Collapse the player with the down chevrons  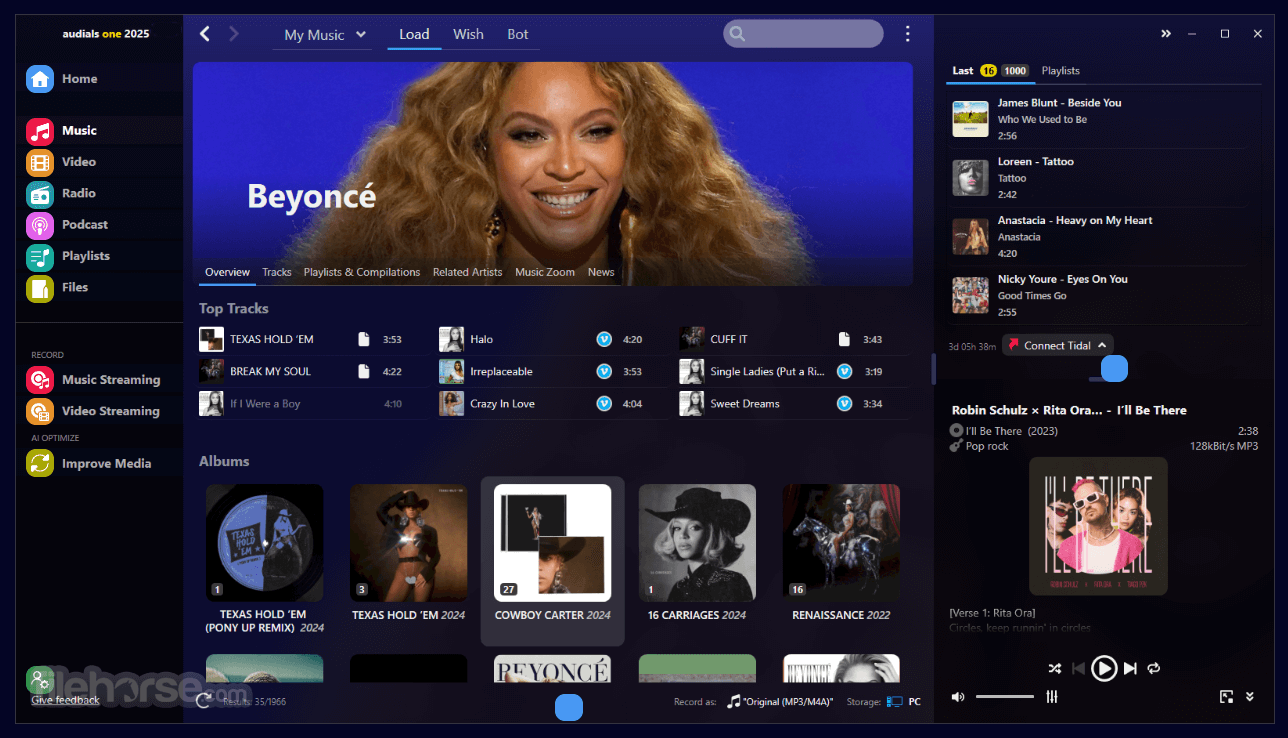pos(1250,696)
